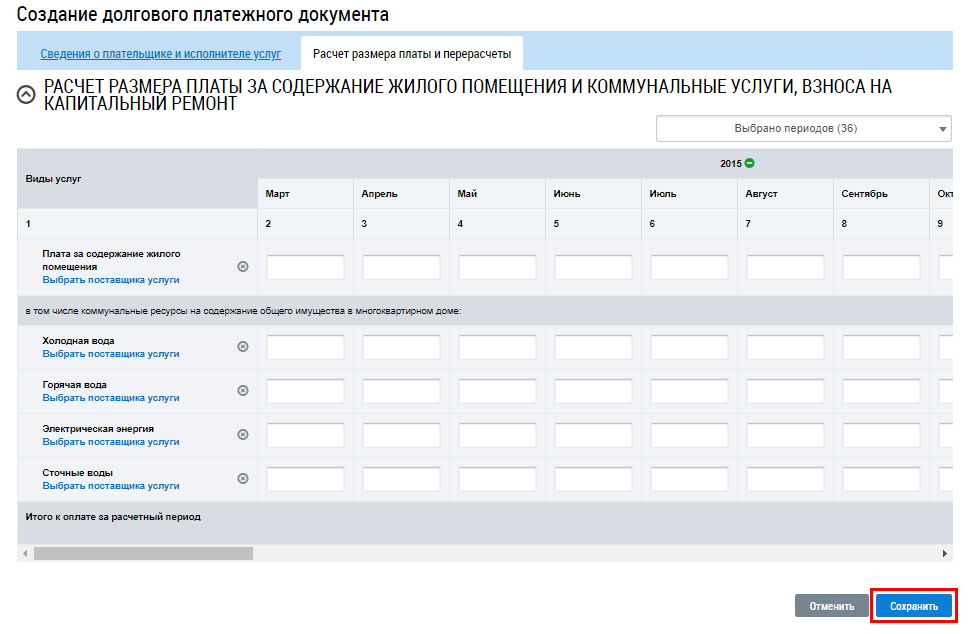978x634 pixels.
Task: Click the scrollbar right arrow
Action: point(944,554)
